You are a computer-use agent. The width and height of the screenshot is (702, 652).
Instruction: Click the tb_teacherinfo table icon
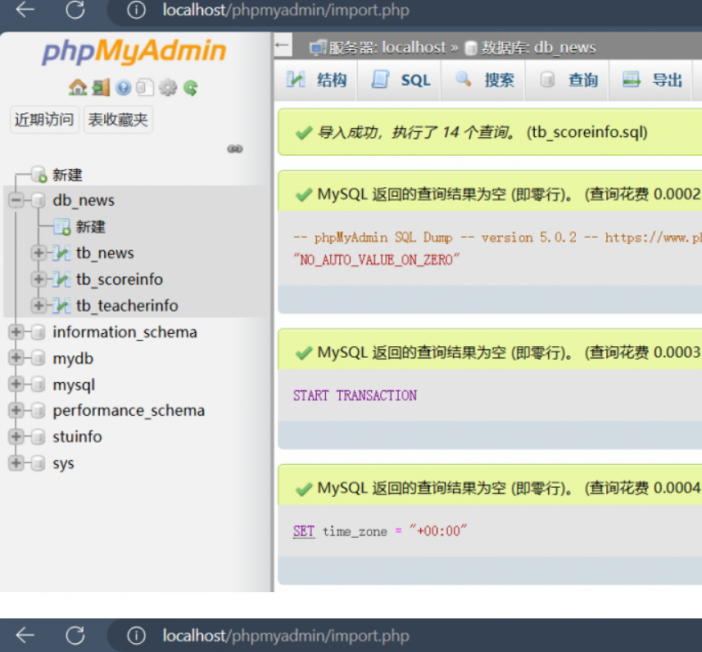coord(61,306)
